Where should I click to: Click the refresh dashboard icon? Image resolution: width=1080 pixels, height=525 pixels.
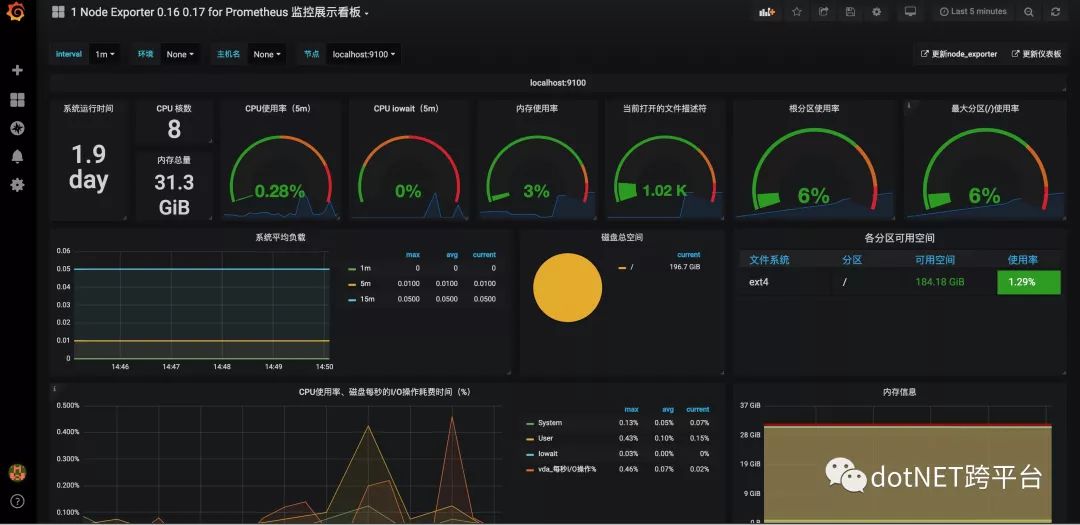[1055, 12]
